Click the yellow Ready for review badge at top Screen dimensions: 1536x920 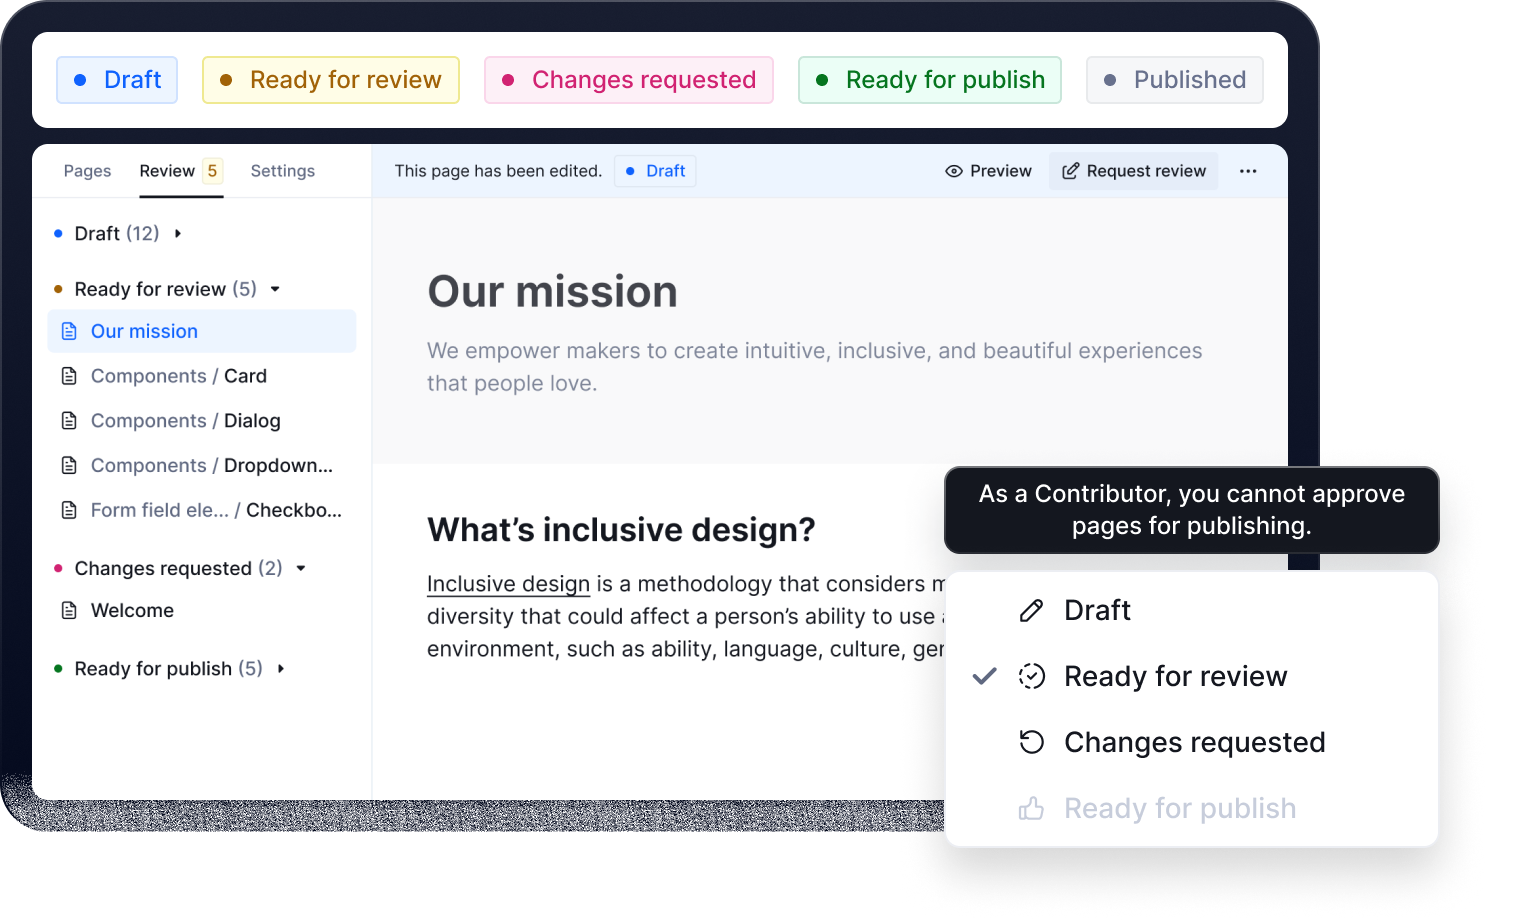pyautogui.click(x=330, y=80)
